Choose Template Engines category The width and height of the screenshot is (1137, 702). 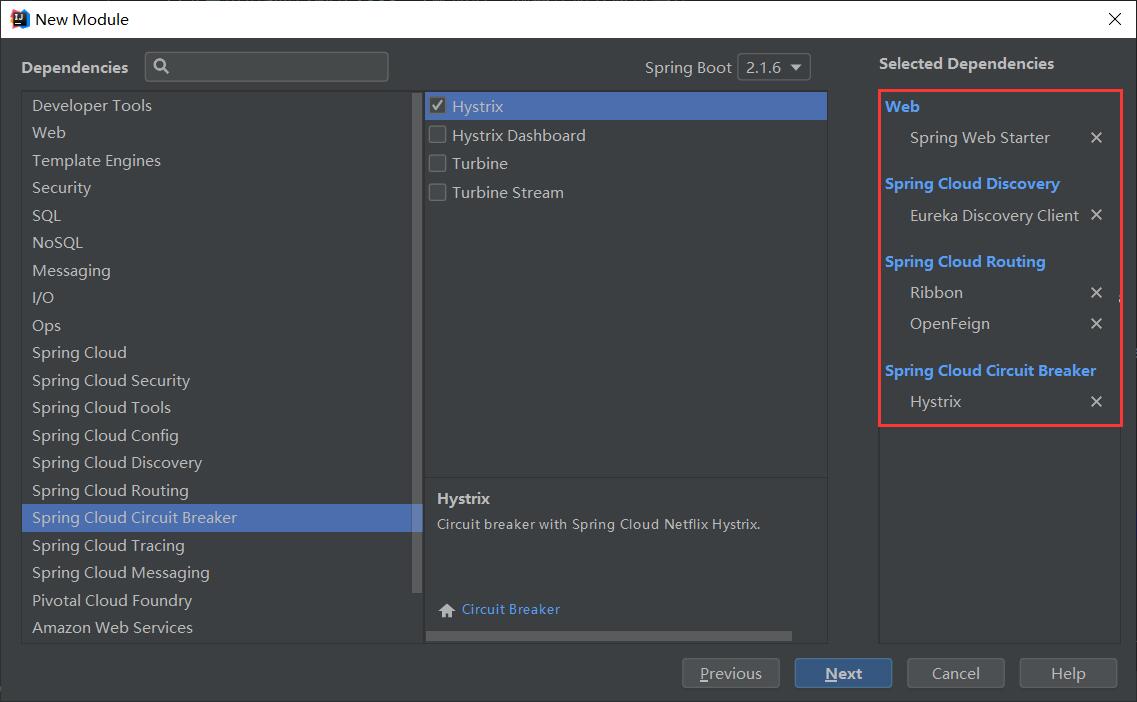(217, 160)
